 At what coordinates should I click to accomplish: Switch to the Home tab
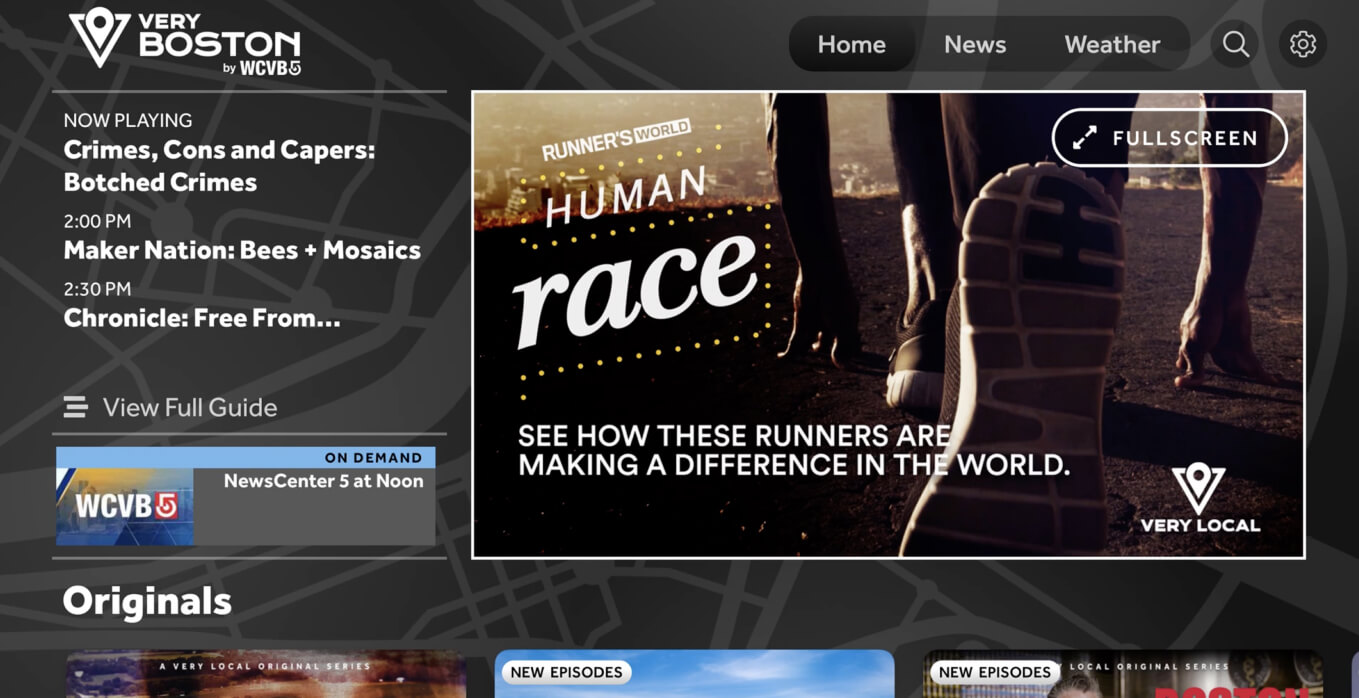(851, 45)
